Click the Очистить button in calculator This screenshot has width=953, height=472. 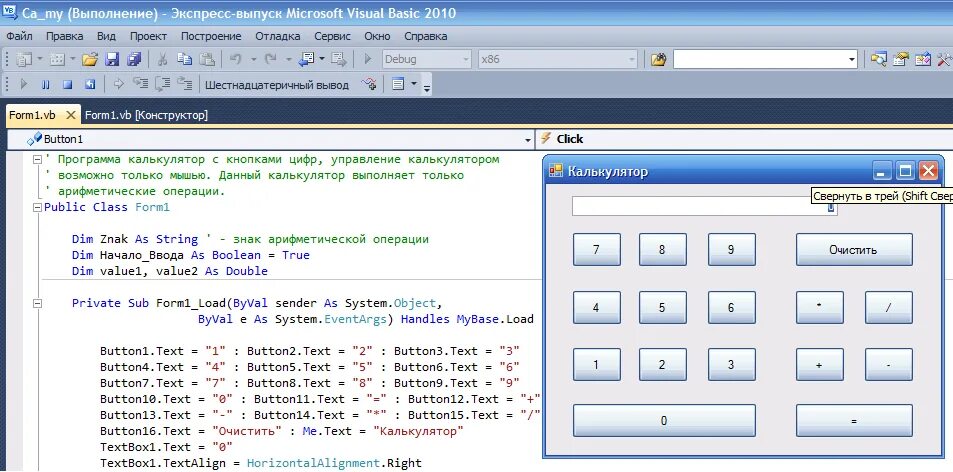pyautogui.click(x=854, y=250)
